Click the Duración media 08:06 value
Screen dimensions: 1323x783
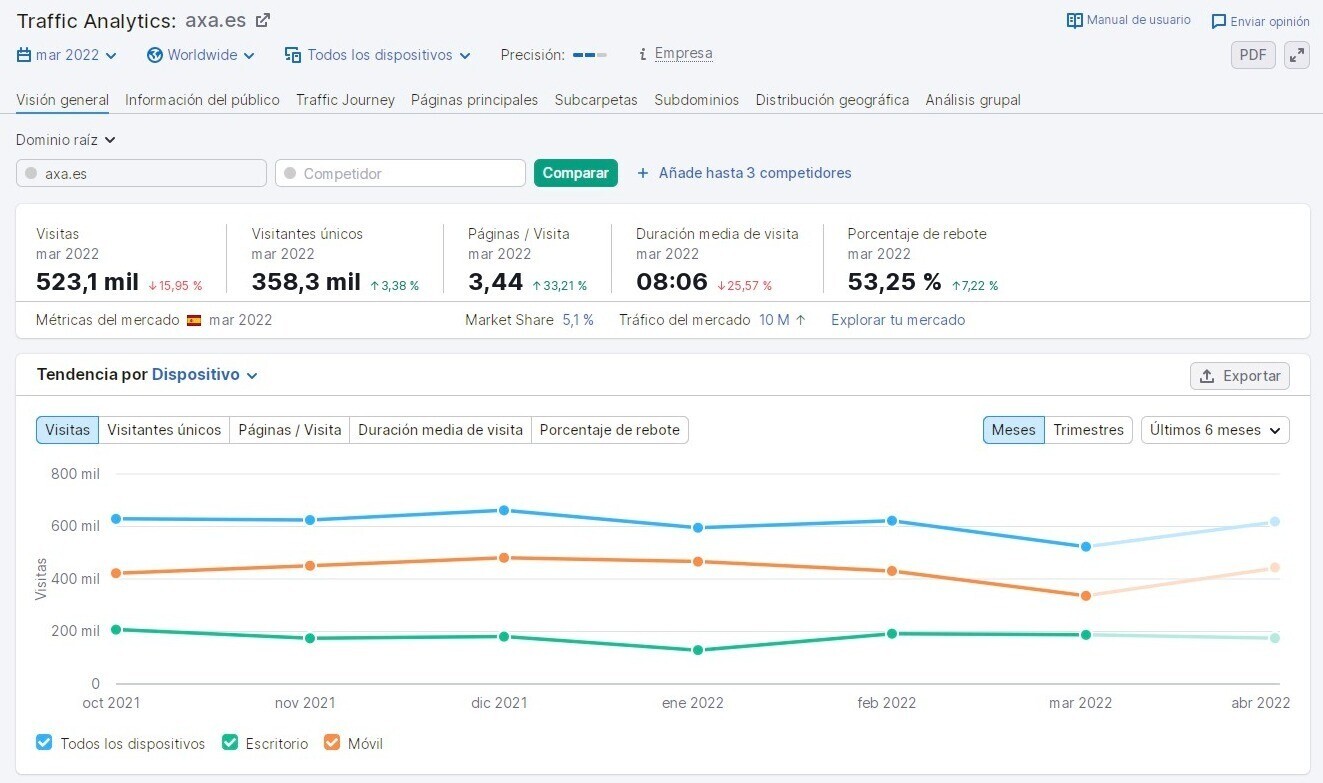pos(672,282)
